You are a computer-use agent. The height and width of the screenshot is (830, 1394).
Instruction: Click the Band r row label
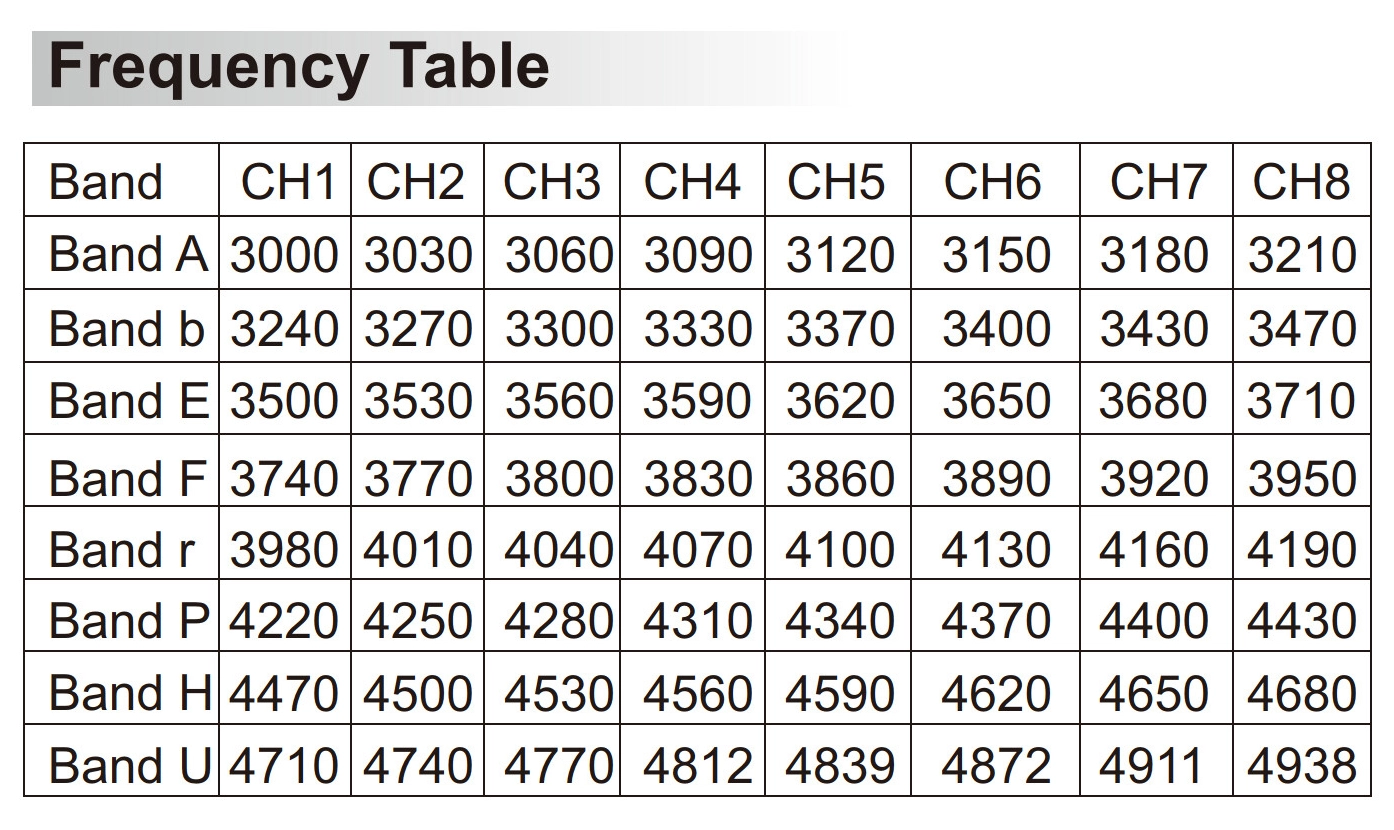point(120,550)
